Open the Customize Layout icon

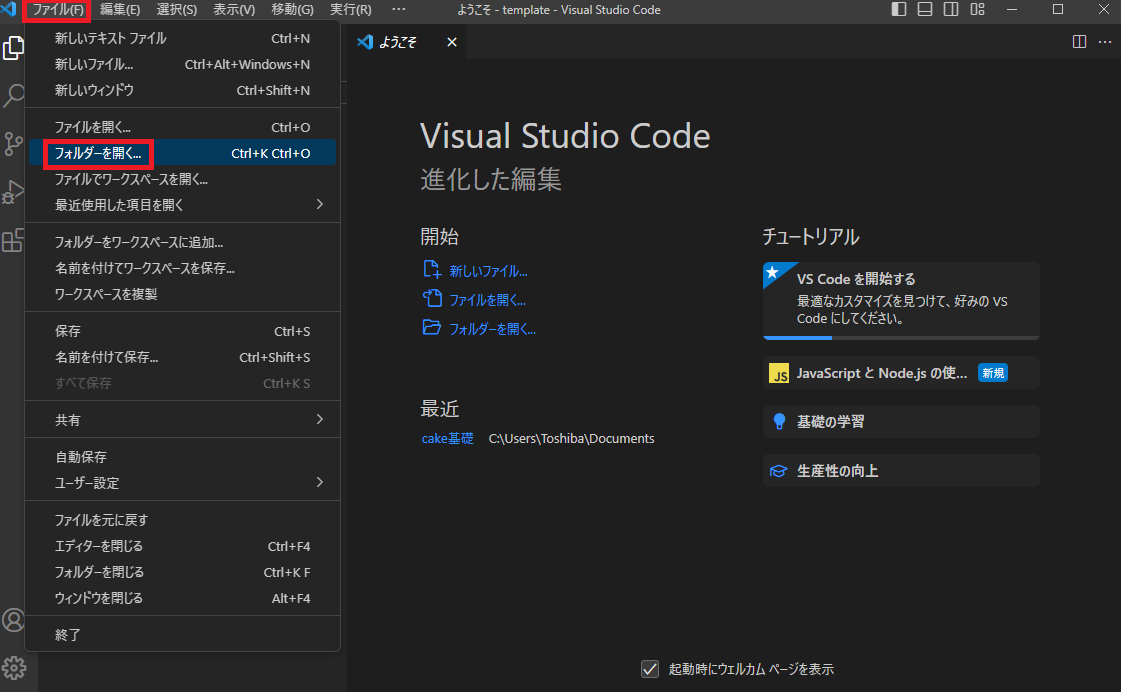tap(977, 9)
